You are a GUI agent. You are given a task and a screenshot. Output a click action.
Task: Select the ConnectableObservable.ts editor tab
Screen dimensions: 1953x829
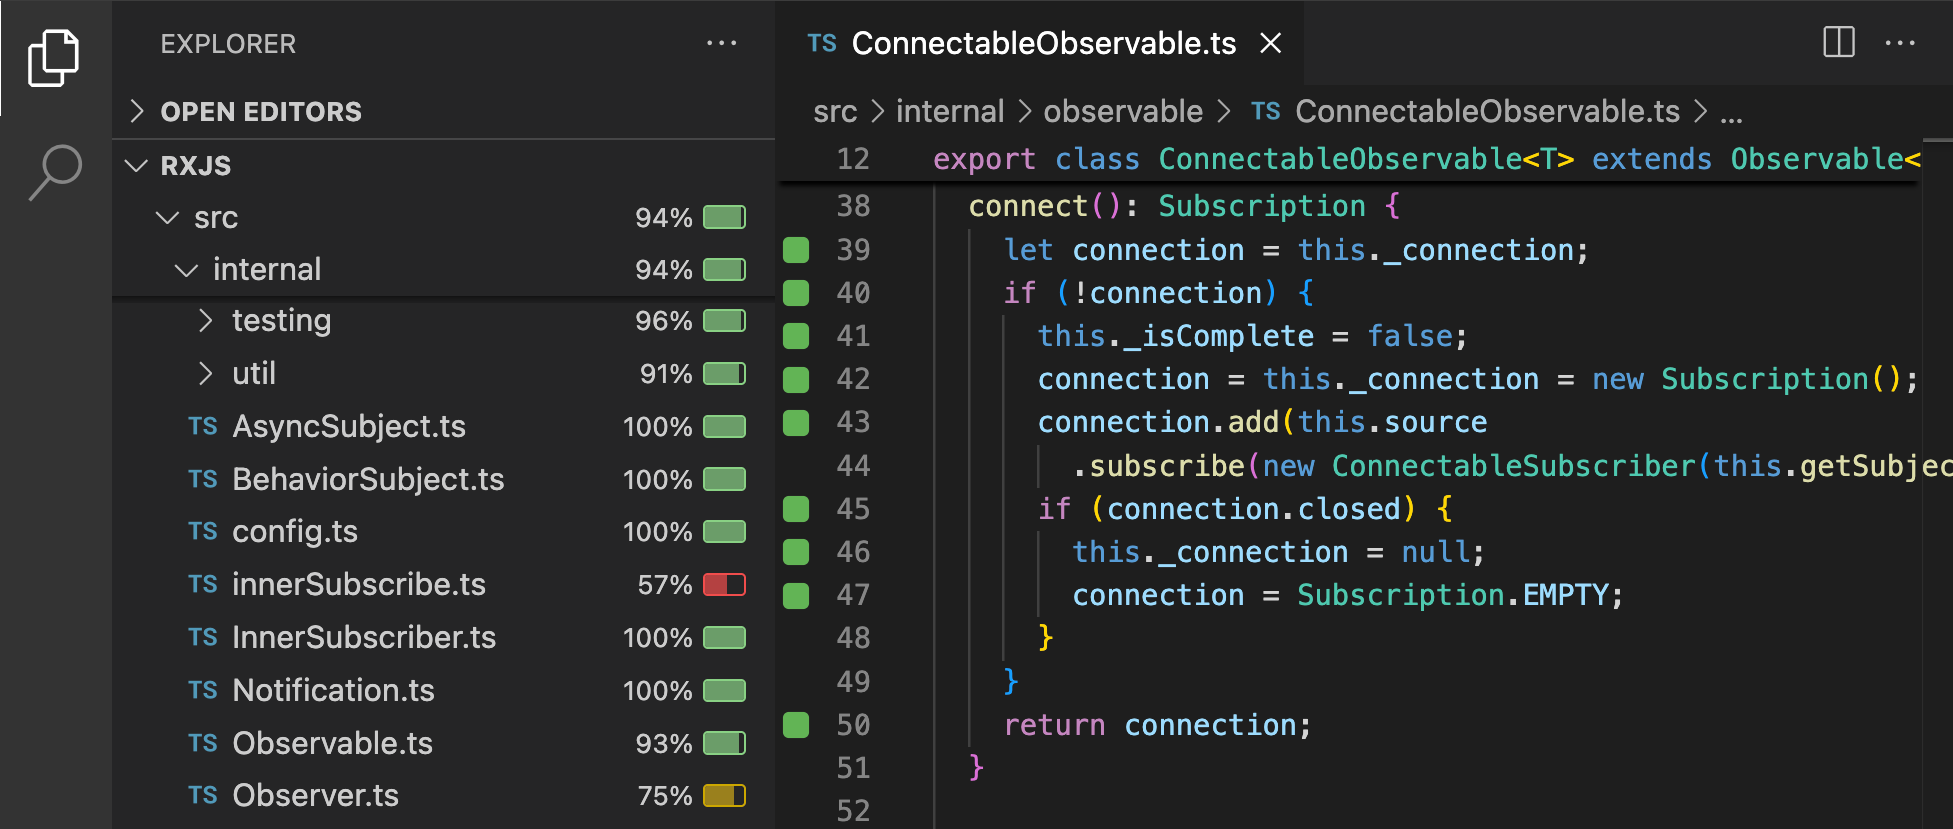coord(1040,43)
